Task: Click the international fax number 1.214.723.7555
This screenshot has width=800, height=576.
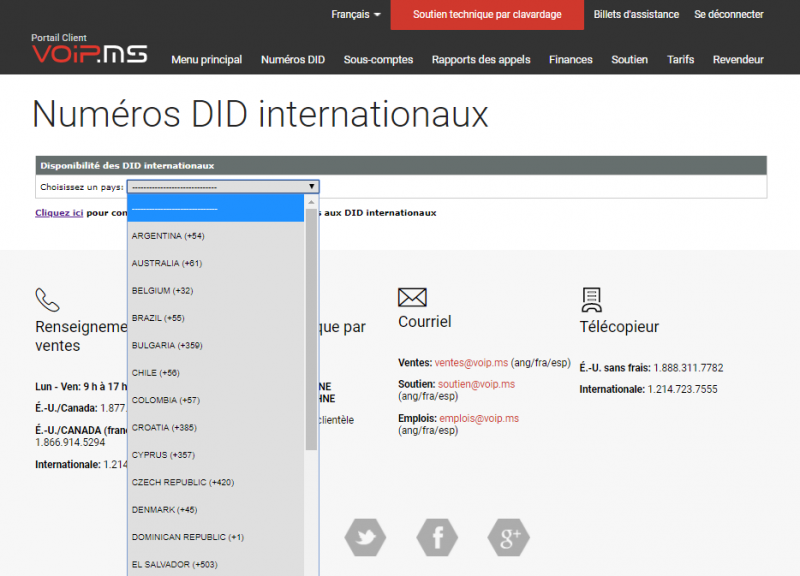Action: (683, 389)
